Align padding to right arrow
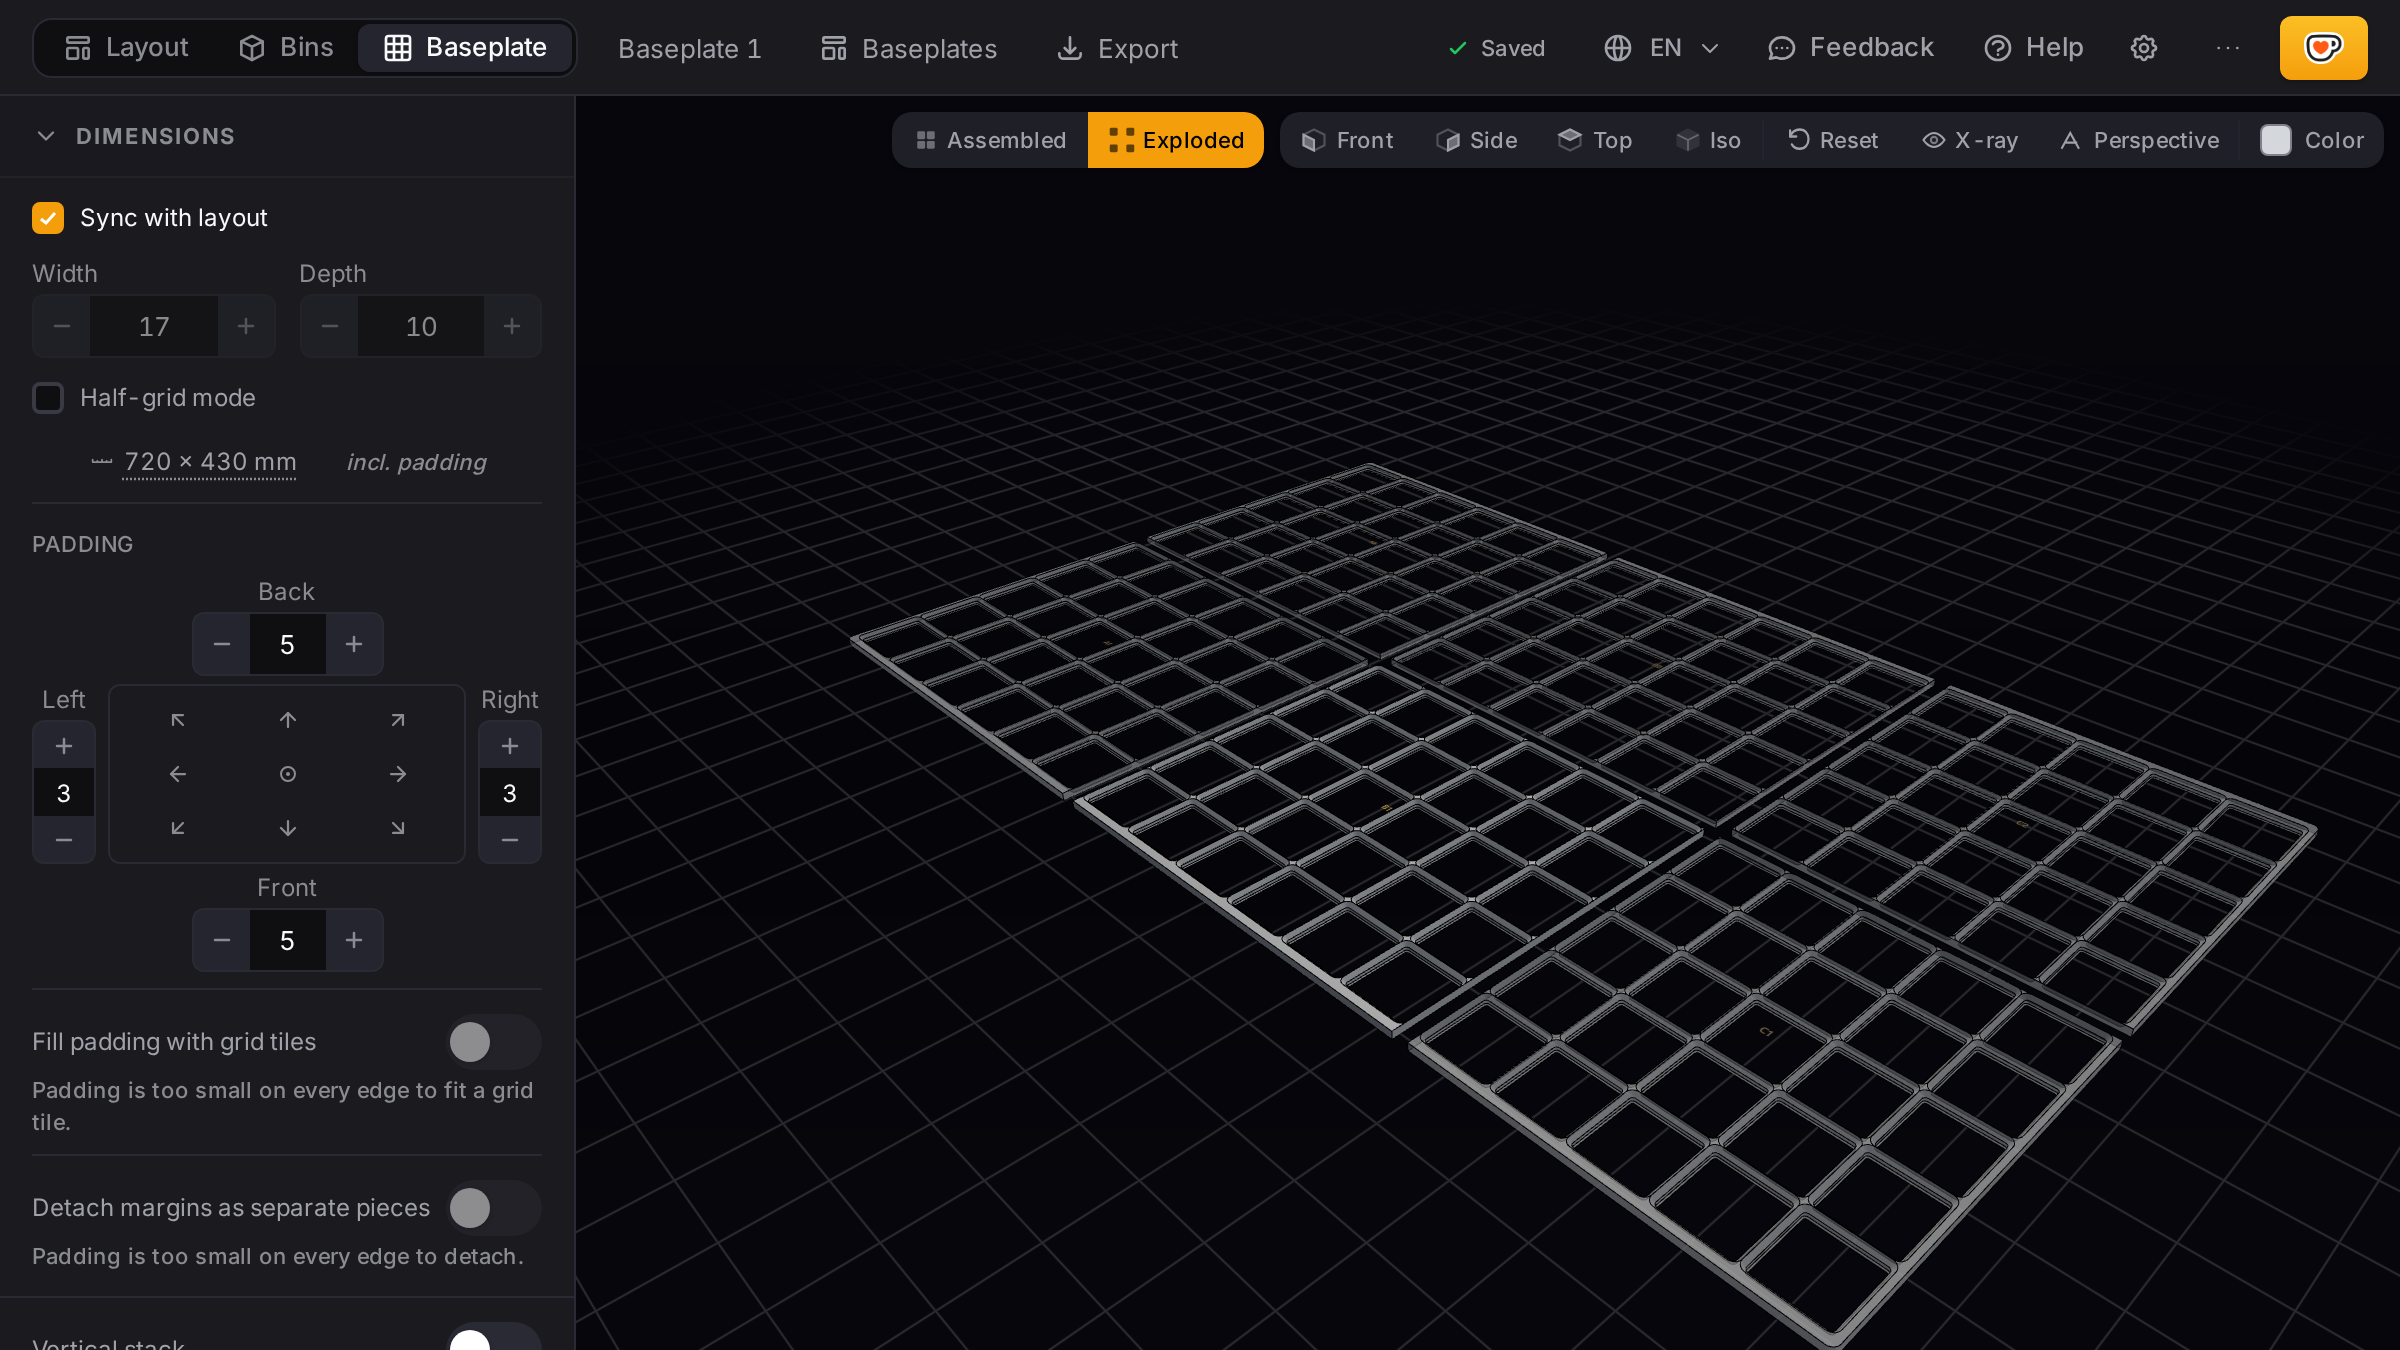2400x1350 pixels. pyautogui.click(x=398, y=774)
